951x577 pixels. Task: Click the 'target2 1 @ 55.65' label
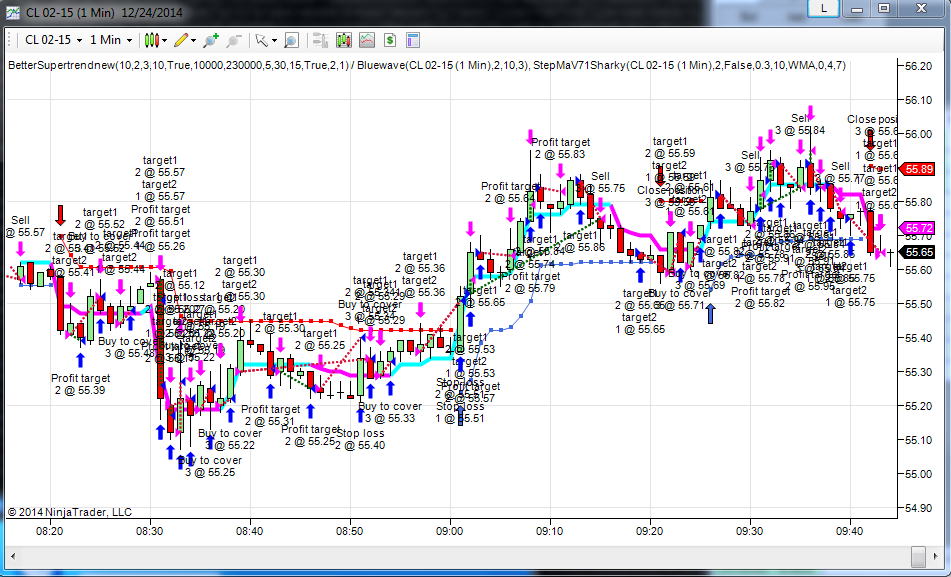[640, 323]
